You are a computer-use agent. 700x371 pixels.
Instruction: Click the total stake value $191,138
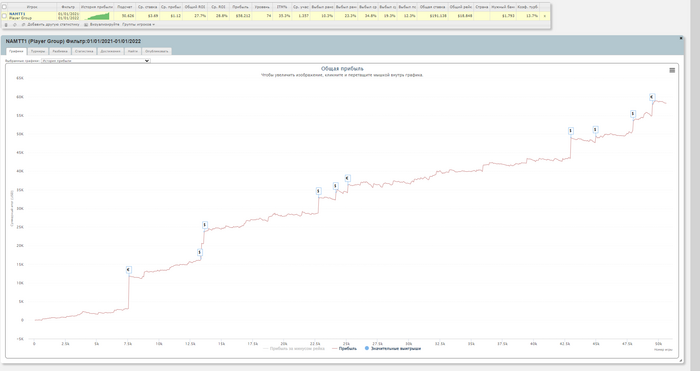pos(438,16)
